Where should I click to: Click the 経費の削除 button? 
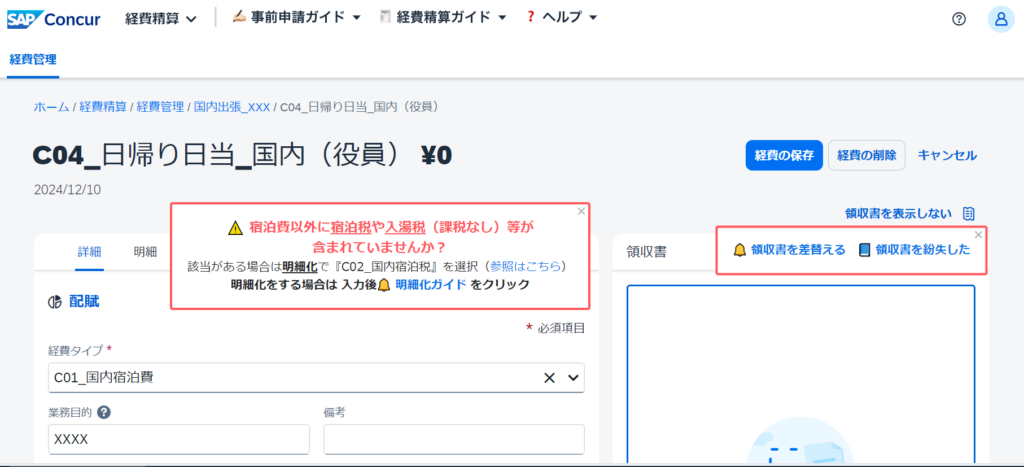pyautogui.click(x=866, y=155)
